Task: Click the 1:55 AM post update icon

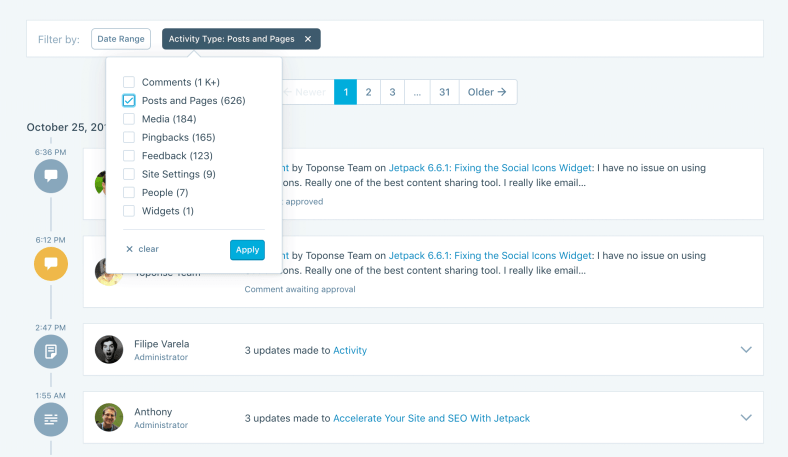Action: 50,418
